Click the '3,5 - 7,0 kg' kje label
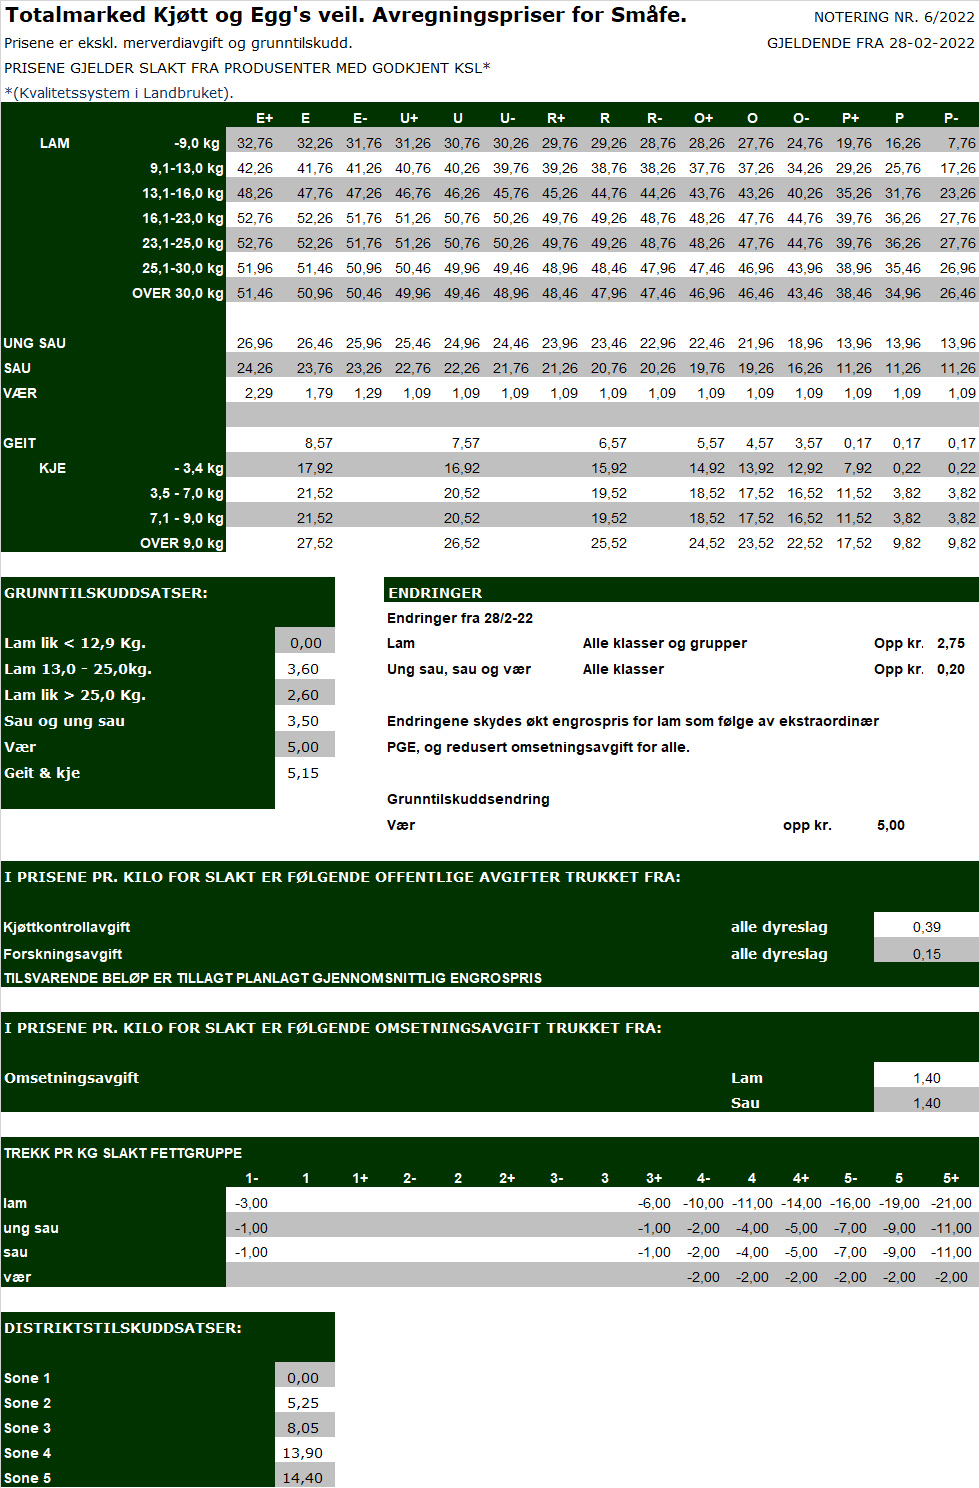This screenshot has width=979, height=1488. [x=187, y=493]
